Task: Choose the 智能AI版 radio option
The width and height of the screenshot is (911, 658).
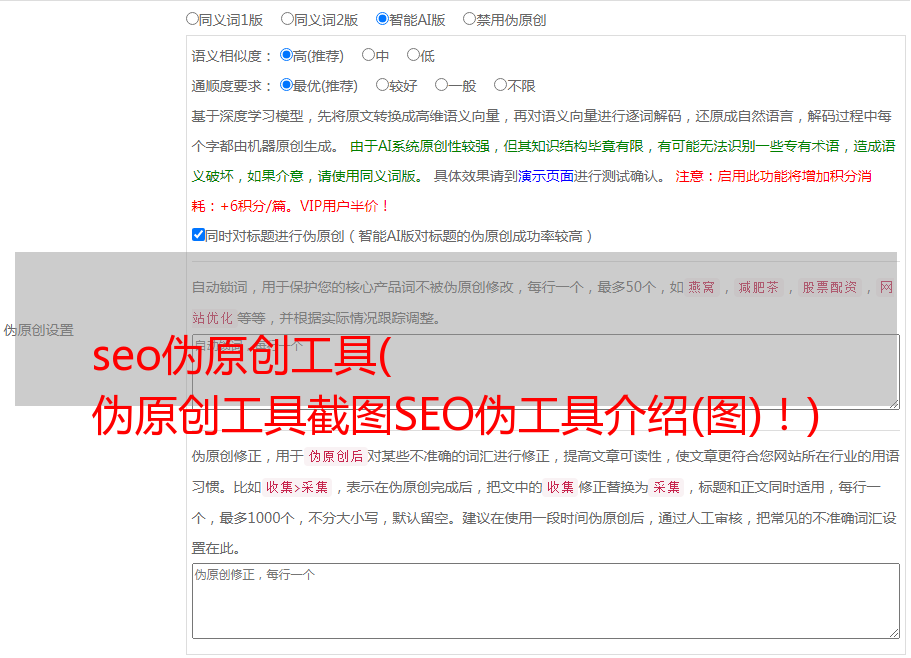Action: point(382,19)
